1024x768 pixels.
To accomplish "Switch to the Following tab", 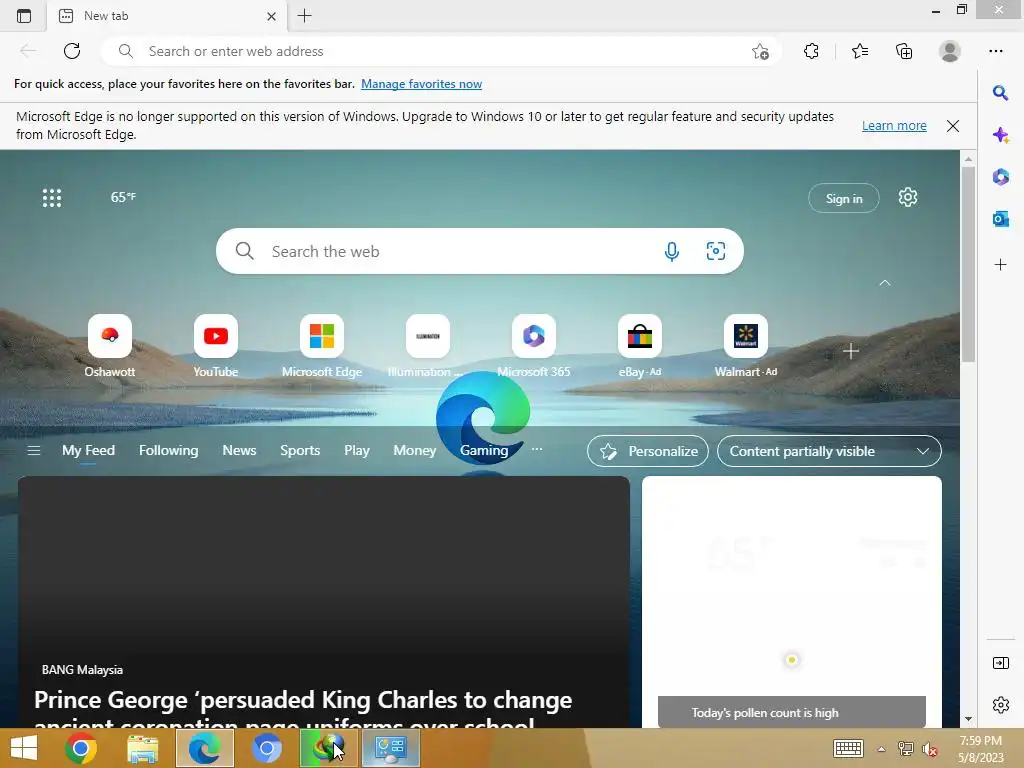I will tap(168, 451).
